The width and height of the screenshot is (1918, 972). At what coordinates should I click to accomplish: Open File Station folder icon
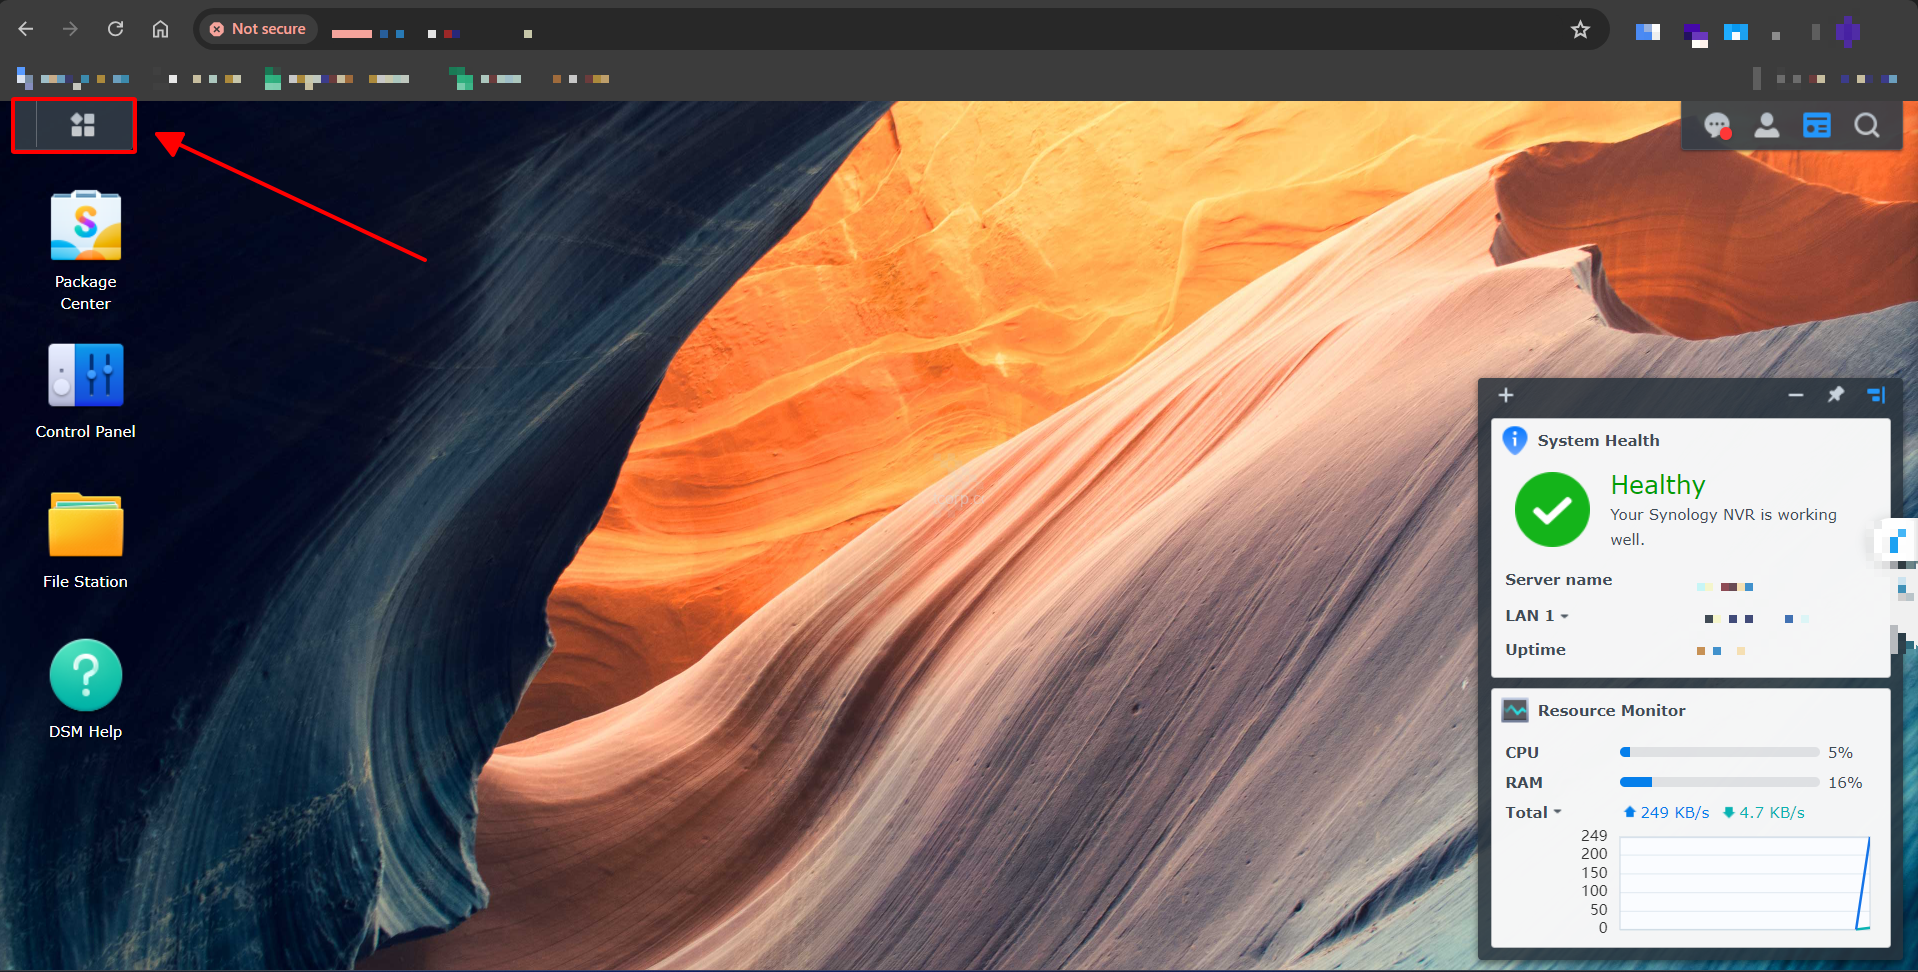click(86, 525)
